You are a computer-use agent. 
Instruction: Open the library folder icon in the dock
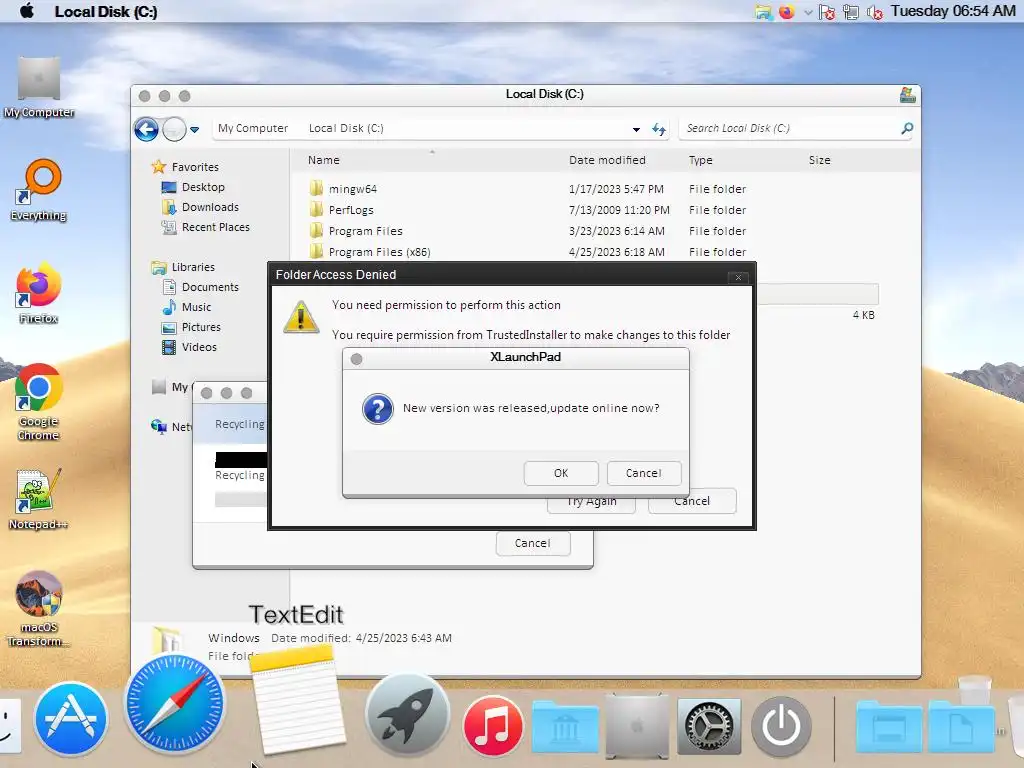pos(565,726)
